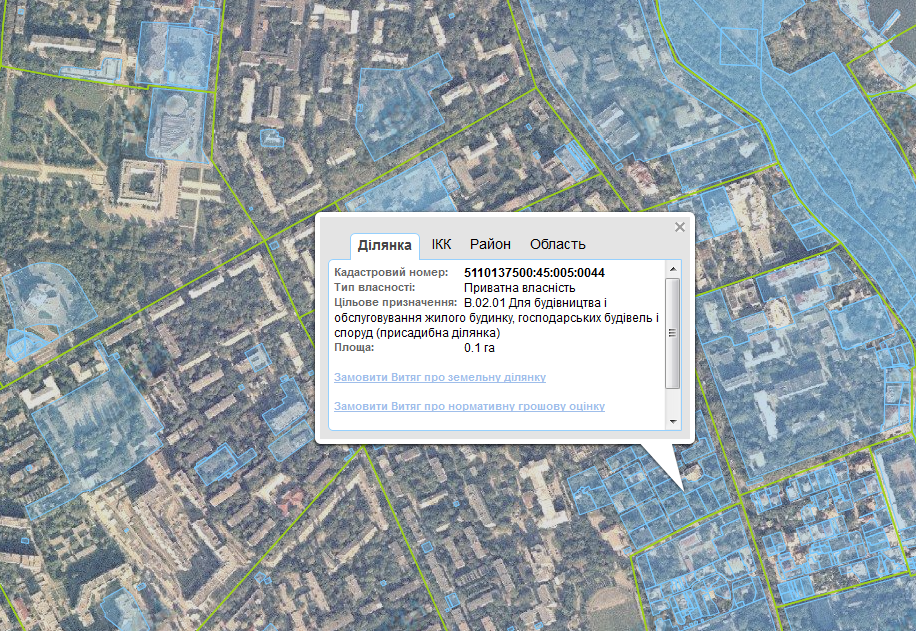Click the popup scrollbar thumb grip
Screen dimensions: 916x631
pyautogui.click(x=673, y=333)
